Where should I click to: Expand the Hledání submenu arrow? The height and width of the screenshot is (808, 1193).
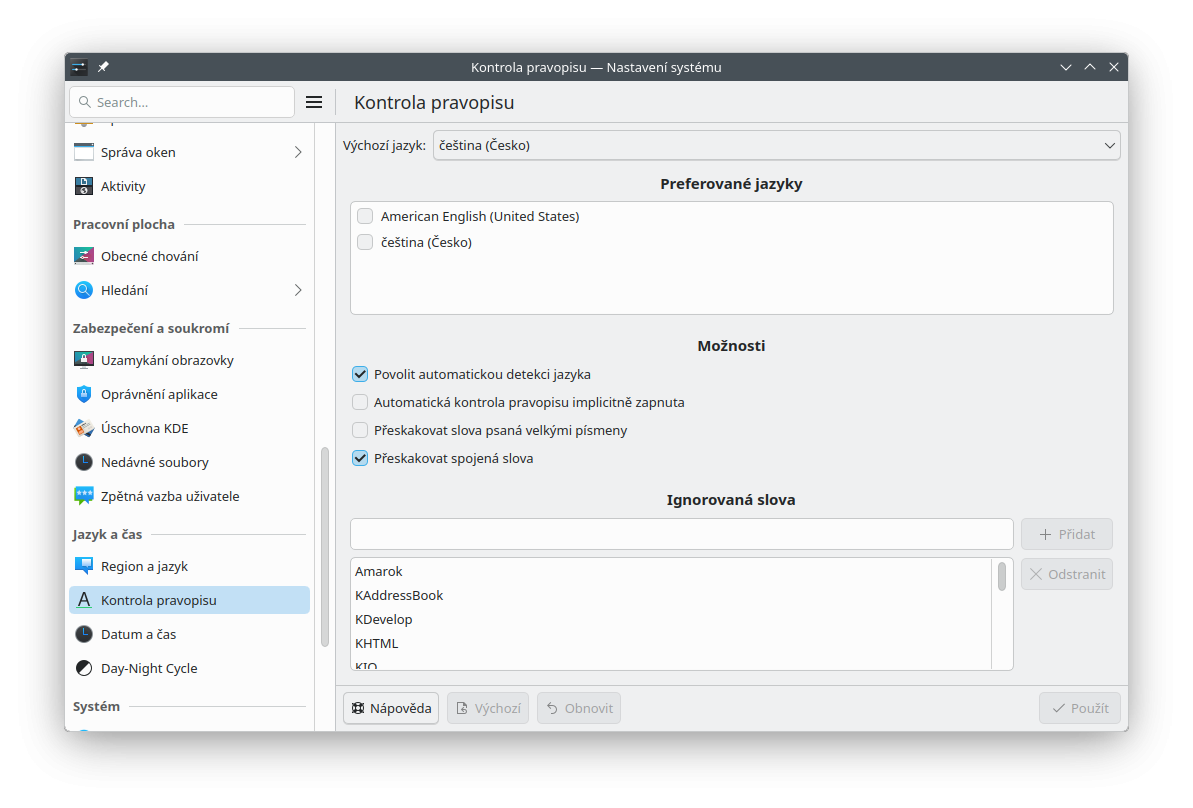point(298,290)
